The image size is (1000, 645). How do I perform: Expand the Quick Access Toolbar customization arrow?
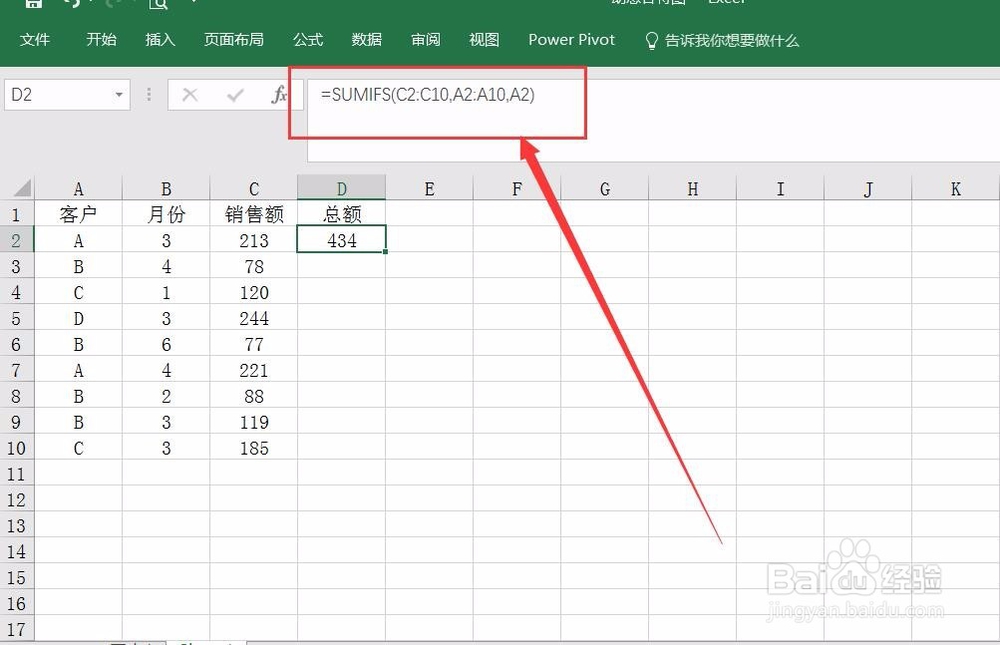click(193, 4)
